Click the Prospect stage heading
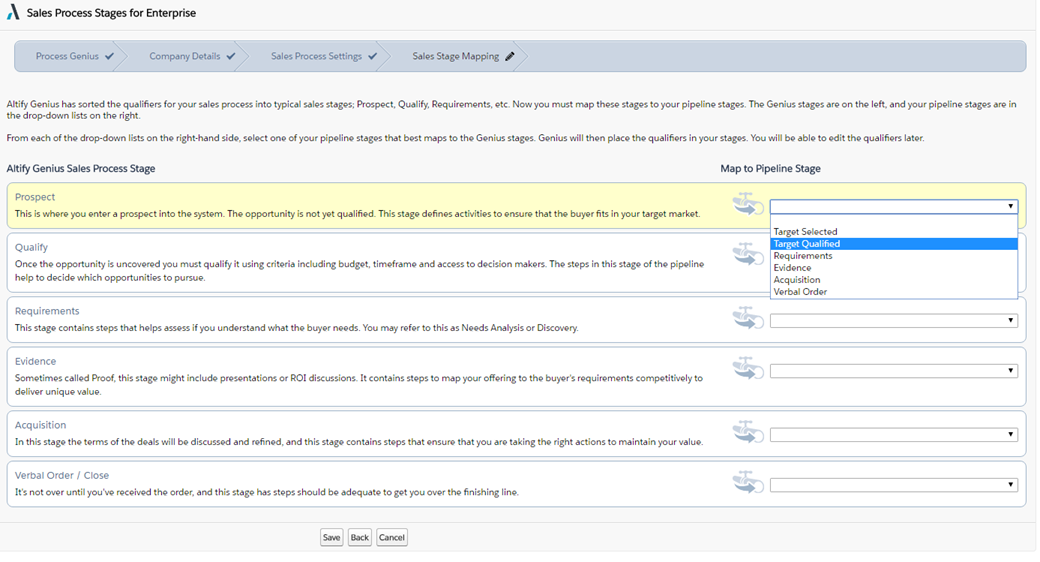The height and width of the screenshot is (562, 1040). click(x=35, y=197)
